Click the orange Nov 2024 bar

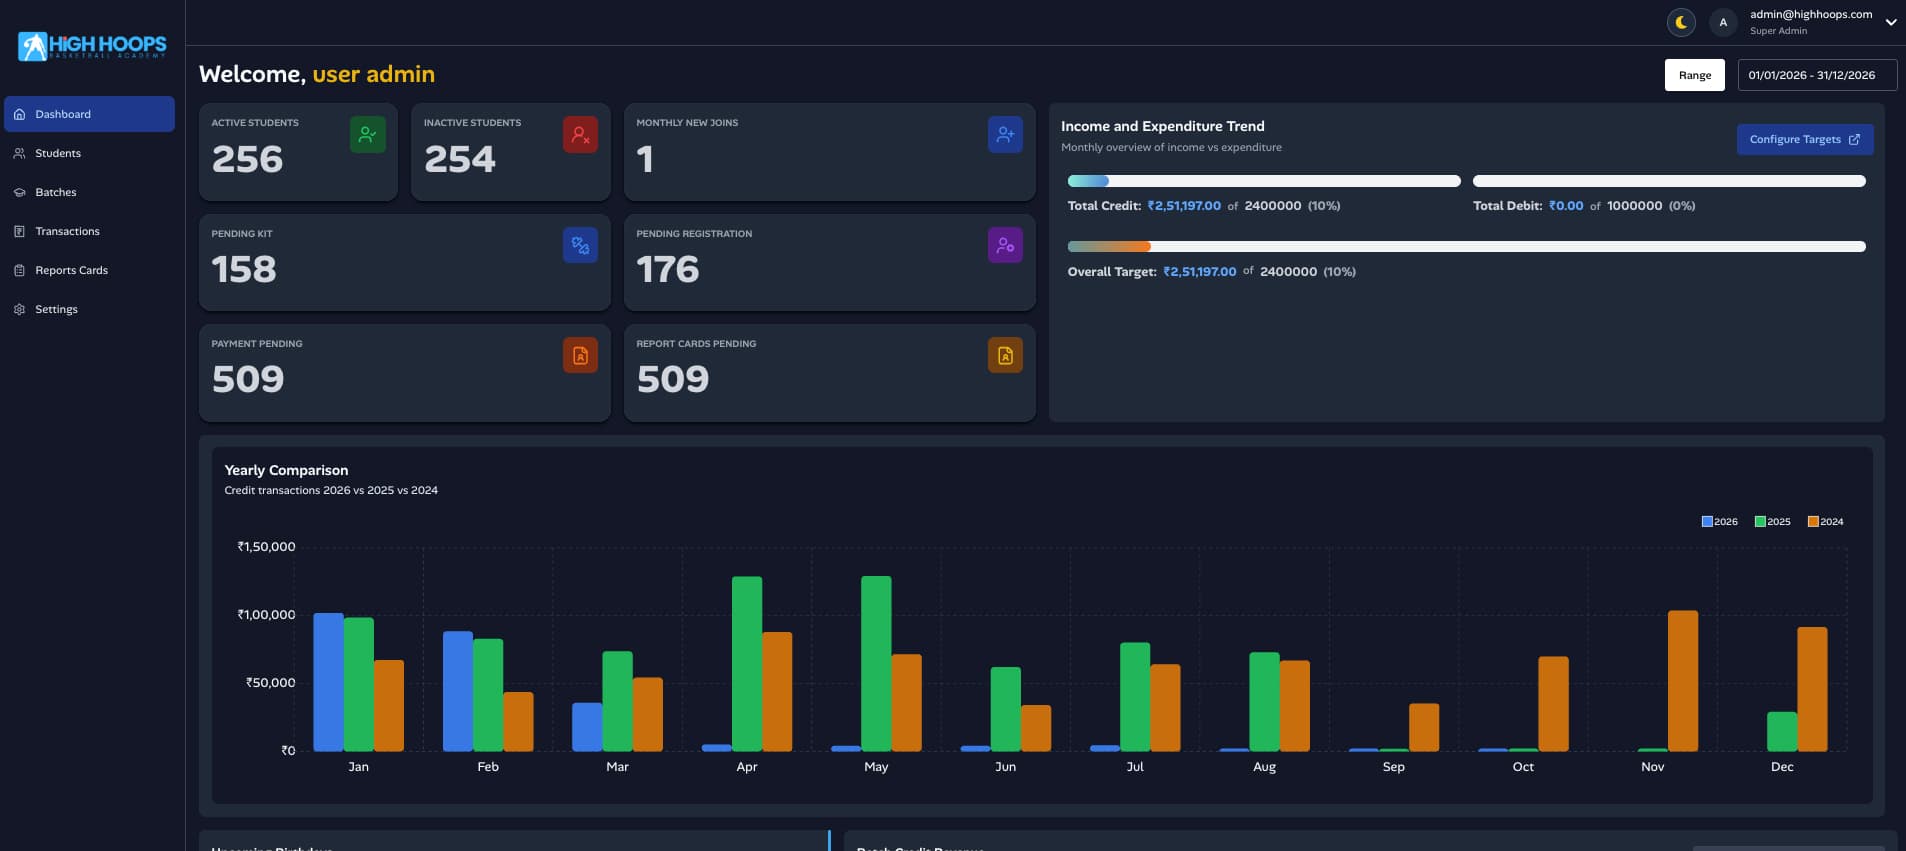[x=1683, y=681]
